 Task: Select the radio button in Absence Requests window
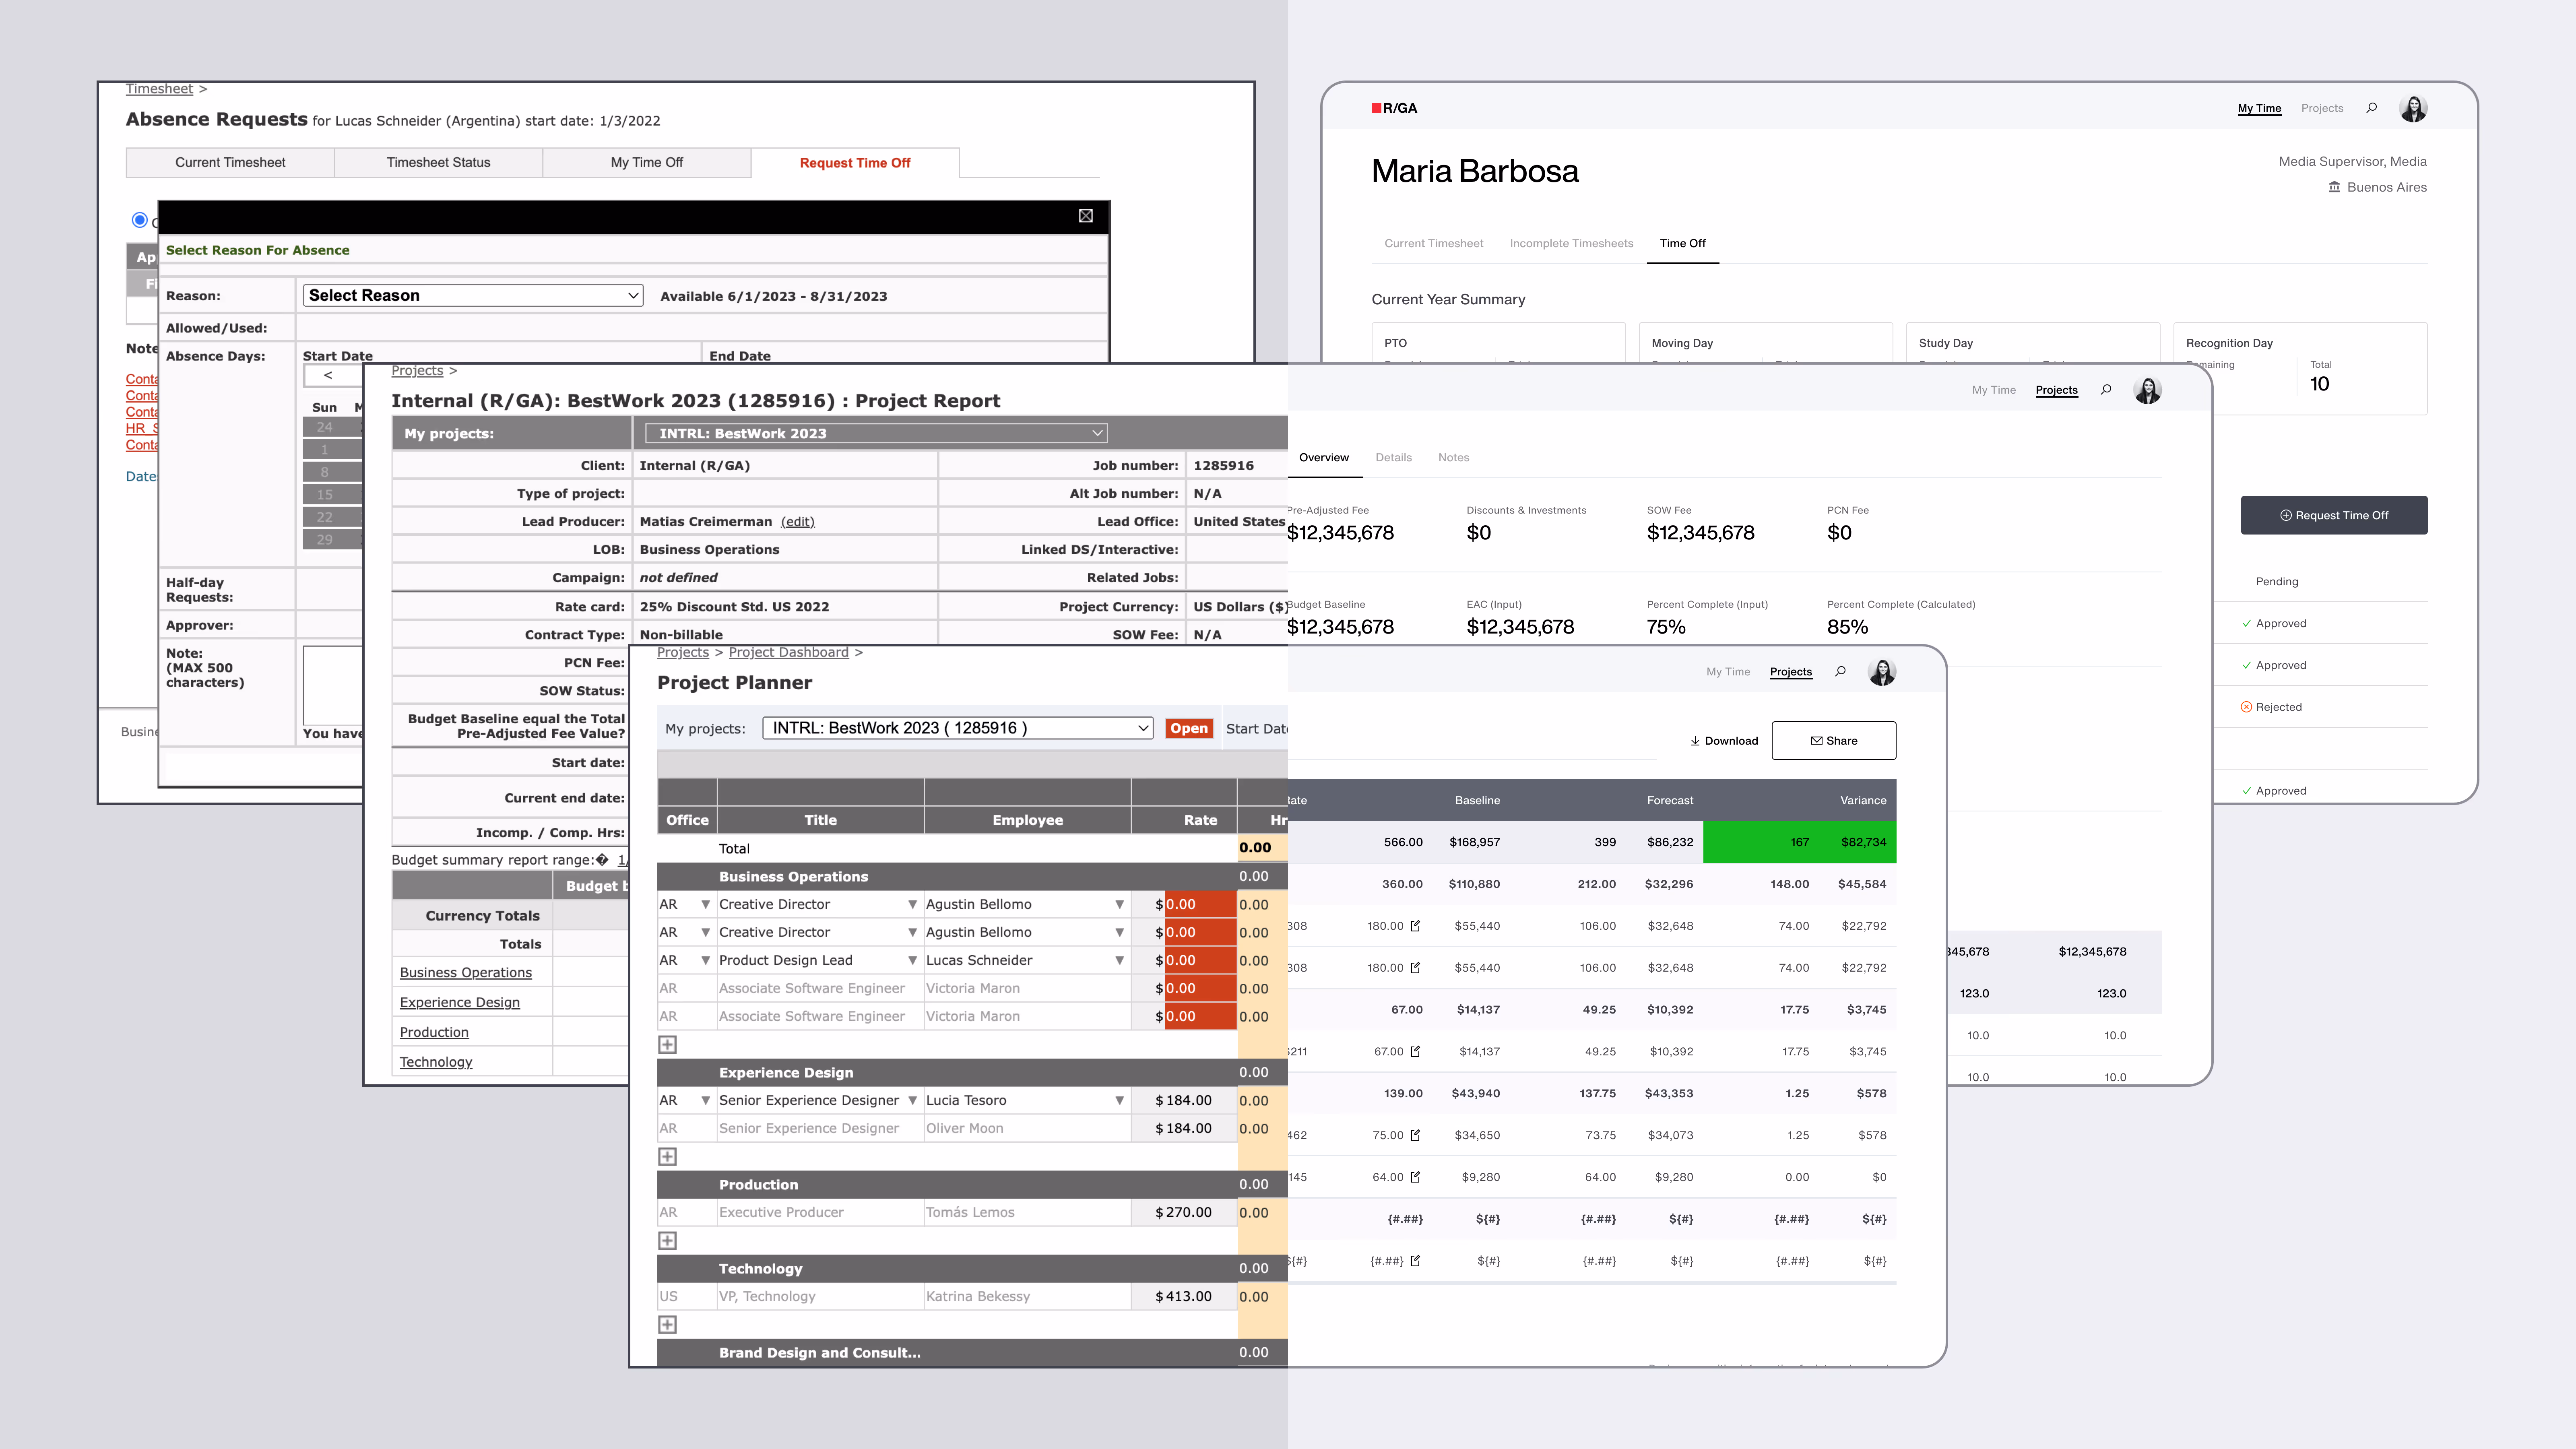point(140,220)
